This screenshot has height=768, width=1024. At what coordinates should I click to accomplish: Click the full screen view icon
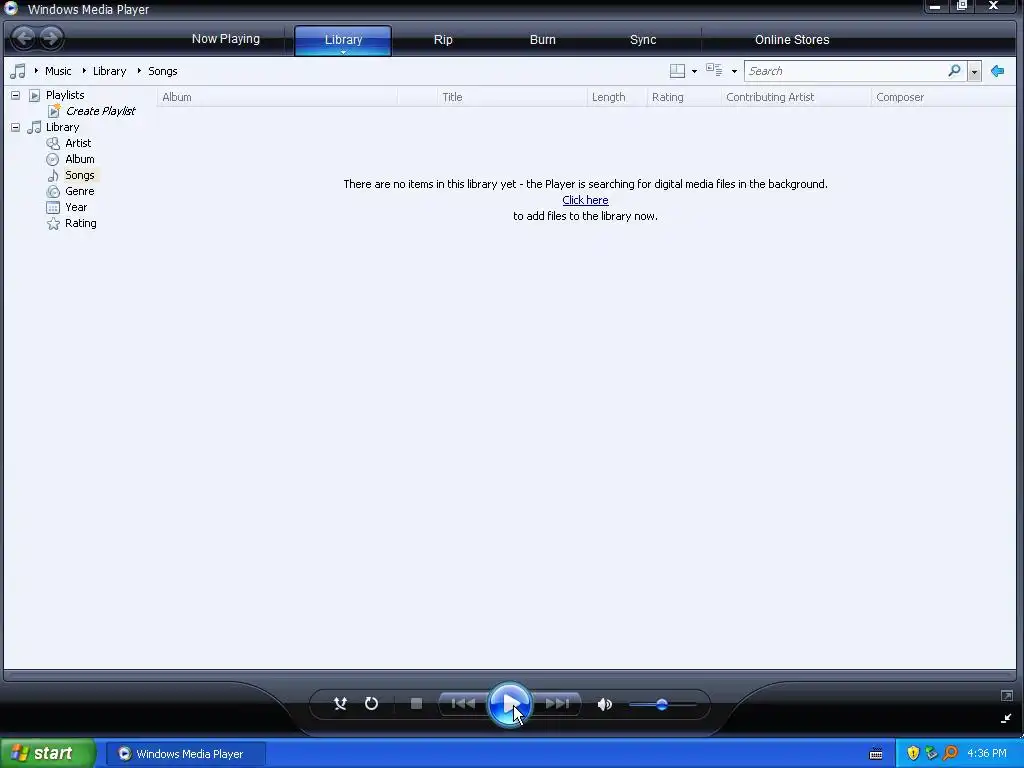pyautogui.click(x=1006, y=696)
